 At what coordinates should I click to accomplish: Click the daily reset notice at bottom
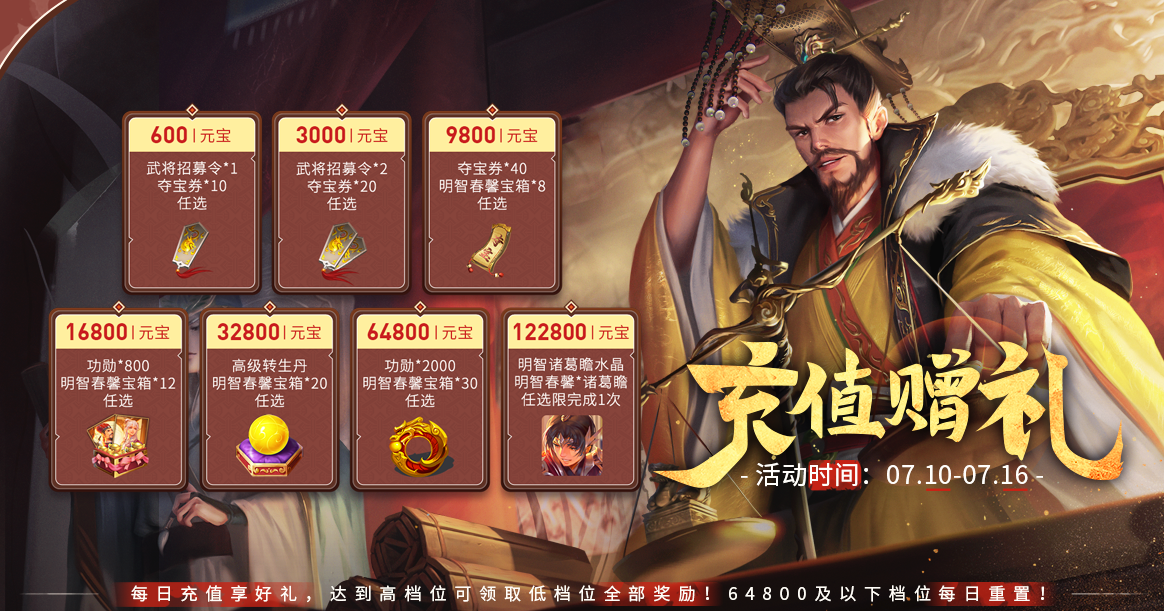pos(590,594)
